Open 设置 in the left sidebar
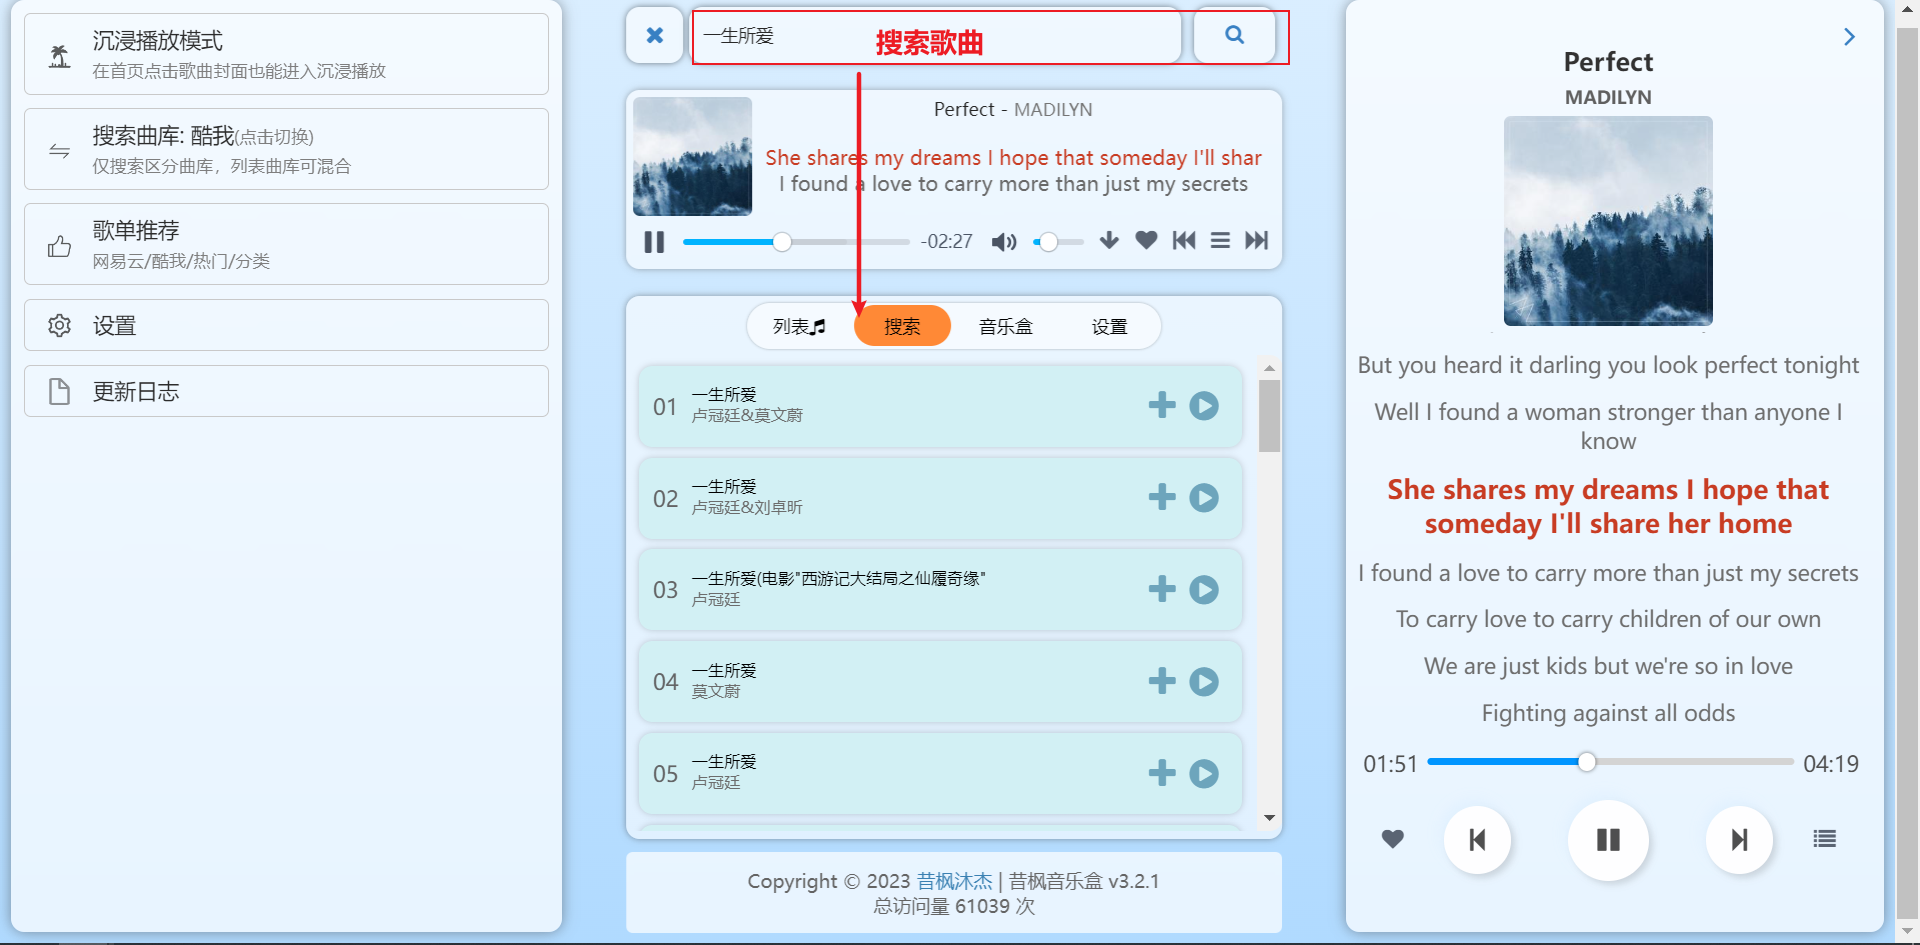This screenshot has width=1920, height=945. tap(286, 325)
